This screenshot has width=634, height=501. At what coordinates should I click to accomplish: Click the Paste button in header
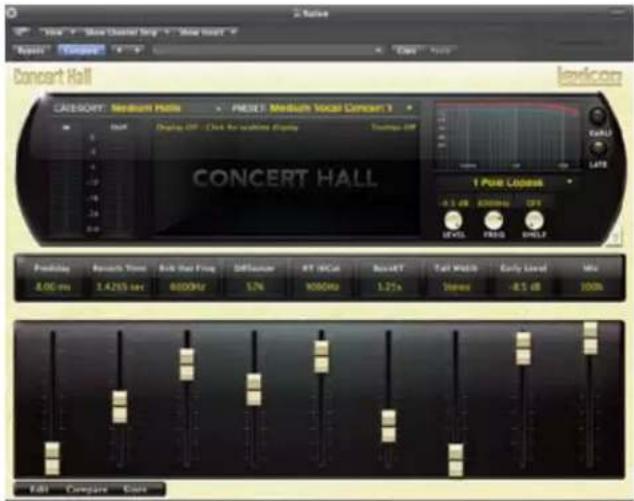pyautogui.click(x=441, y=51)
